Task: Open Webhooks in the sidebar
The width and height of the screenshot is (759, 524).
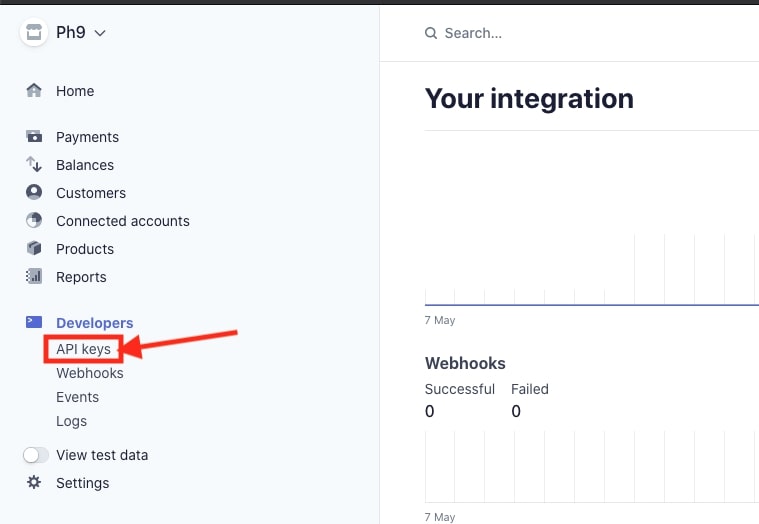Action: tap(90, 373)
